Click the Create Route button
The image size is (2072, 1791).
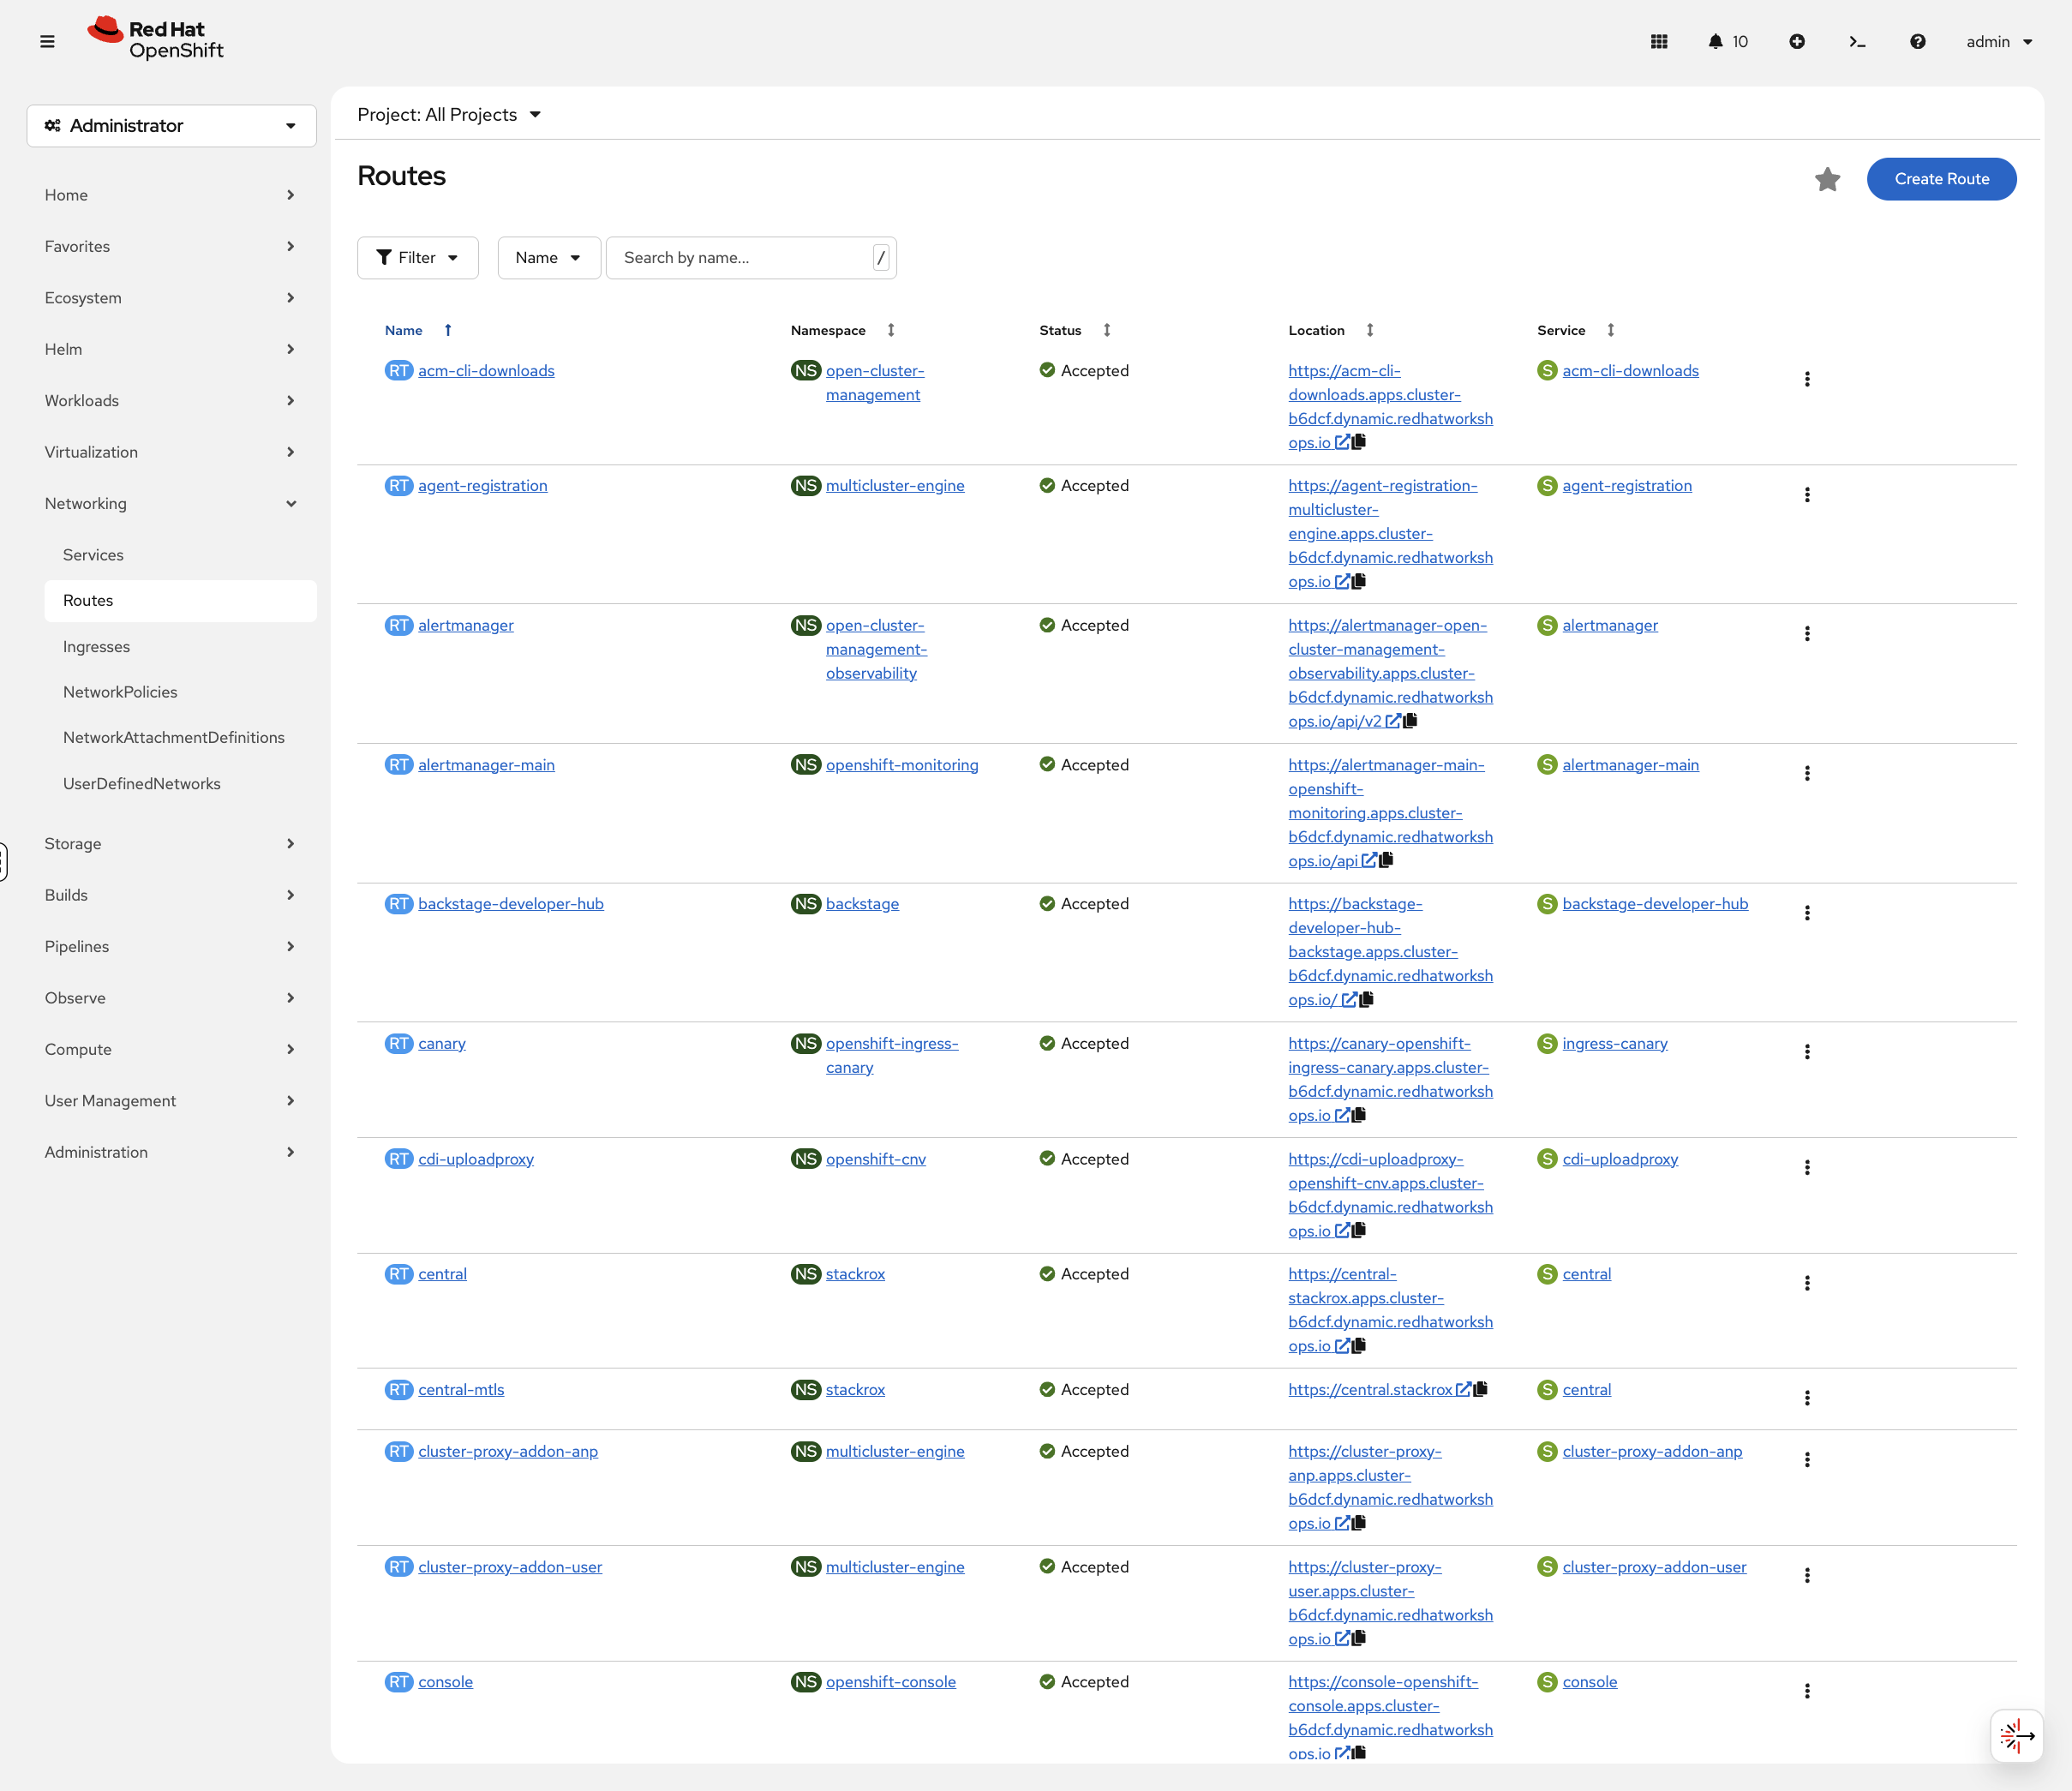(1940, 179)
